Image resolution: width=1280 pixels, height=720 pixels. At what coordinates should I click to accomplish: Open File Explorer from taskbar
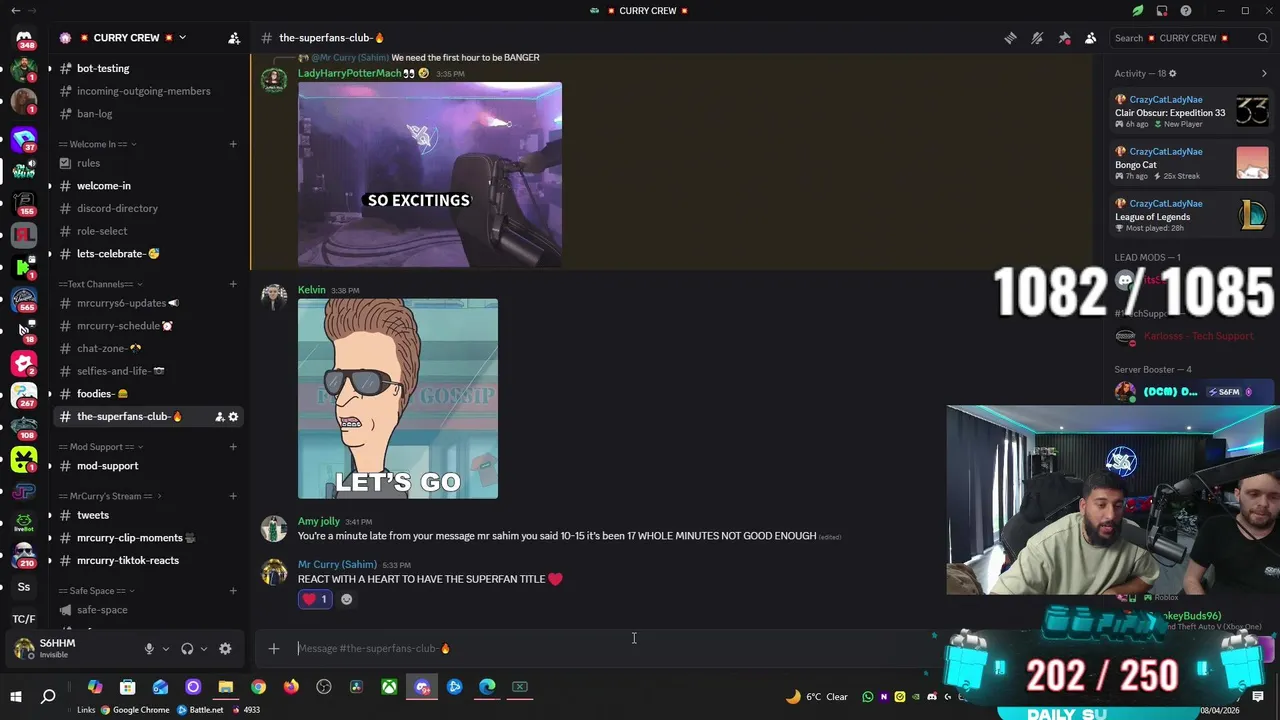coord(226,687)
